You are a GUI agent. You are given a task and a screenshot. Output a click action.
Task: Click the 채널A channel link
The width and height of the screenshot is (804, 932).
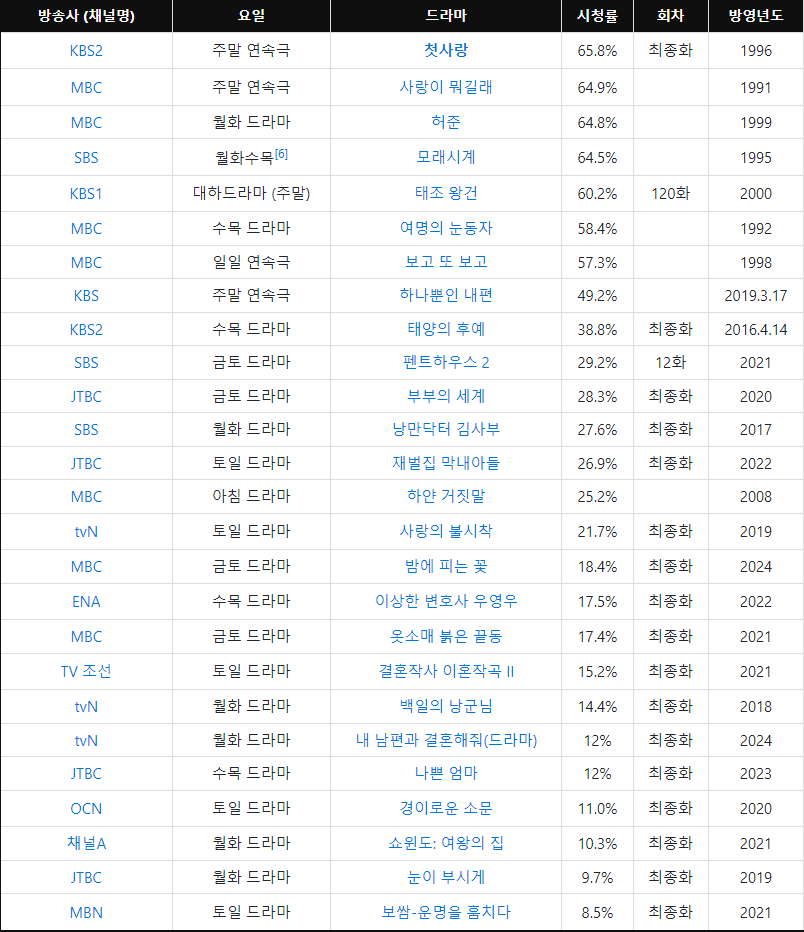[86, 843]
